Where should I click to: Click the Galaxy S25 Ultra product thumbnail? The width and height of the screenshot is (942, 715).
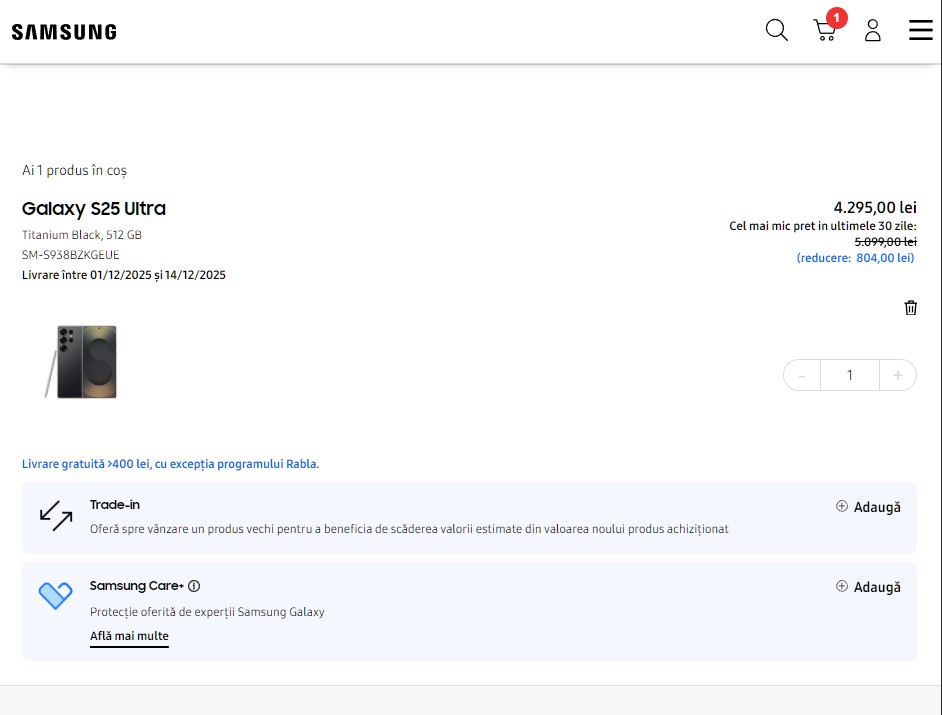click(x=82, y=362)
